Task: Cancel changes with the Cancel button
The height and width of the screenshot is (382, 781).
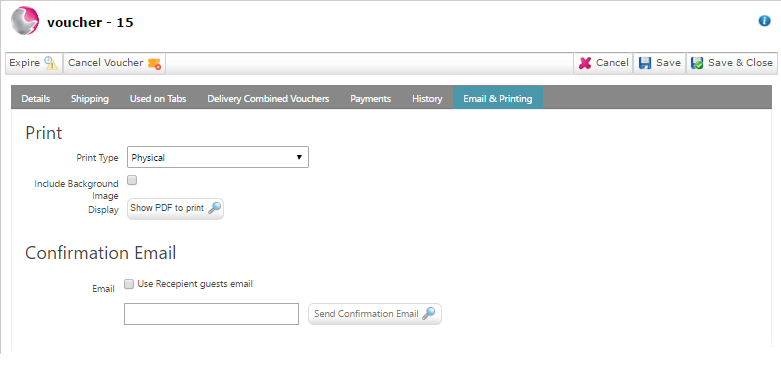Action: (x=603, y=63)
